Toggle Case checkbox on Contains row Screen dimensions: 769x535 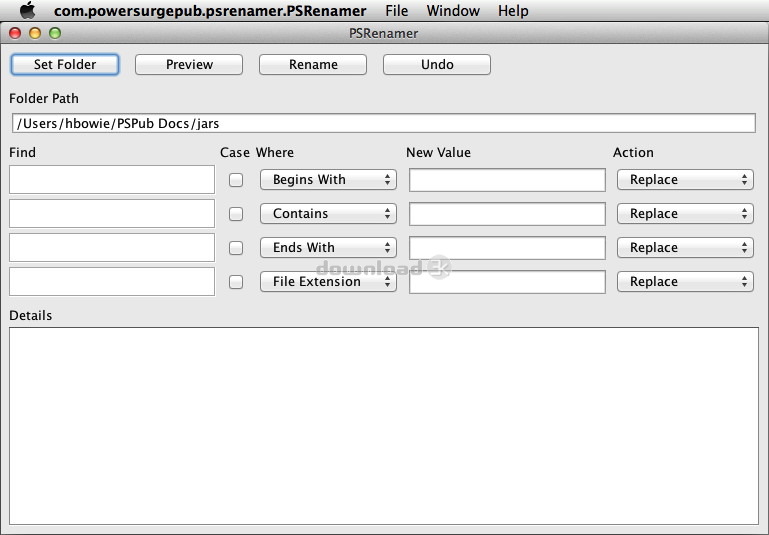point(236,214)
